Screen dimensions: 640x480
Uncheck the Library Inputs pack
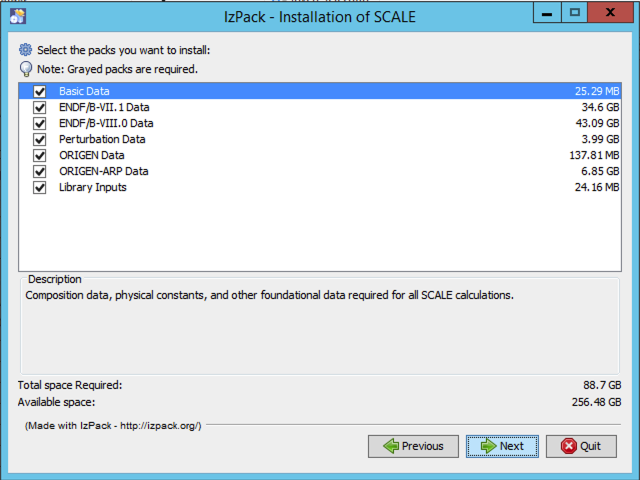[x=40, y=187]
